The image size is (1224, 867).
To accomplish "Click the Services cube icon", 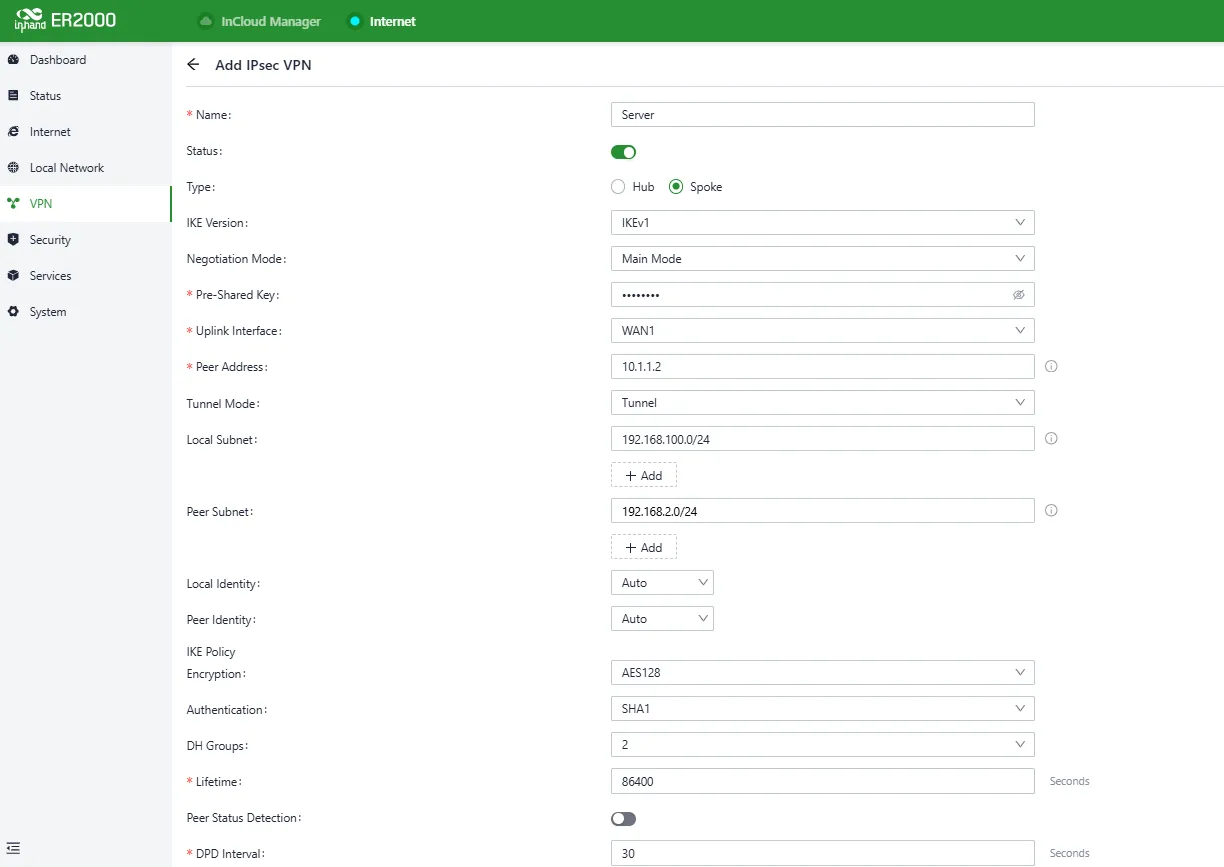I will click(13, 276).
